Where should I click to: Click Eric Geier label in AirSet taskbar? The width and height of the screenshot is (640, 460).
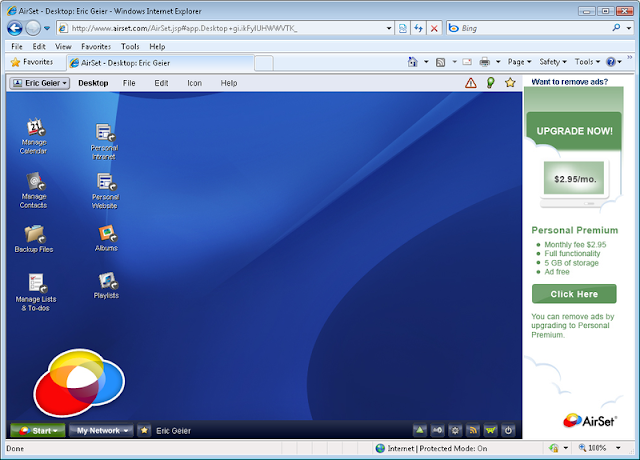click(173, 431)
